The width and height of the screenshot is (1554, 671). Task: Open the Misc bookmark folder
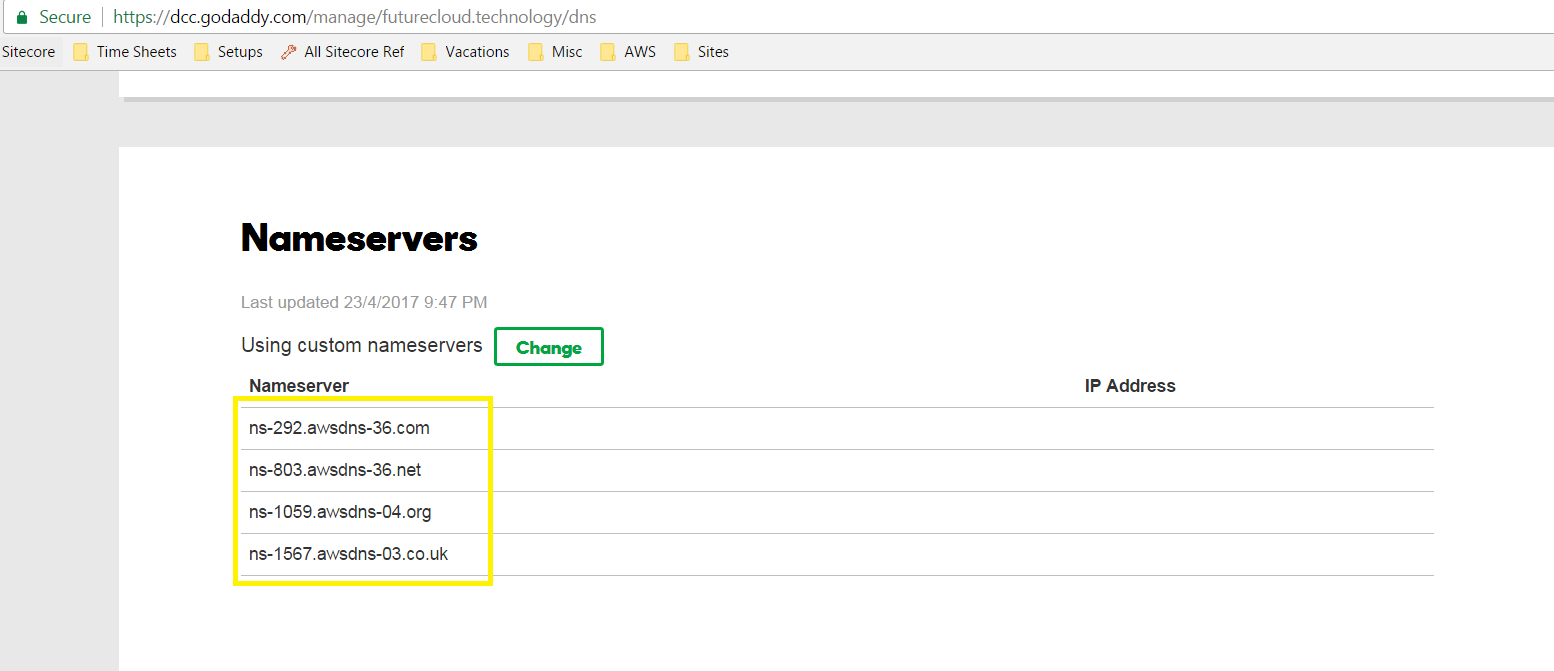tap(555, 52)
